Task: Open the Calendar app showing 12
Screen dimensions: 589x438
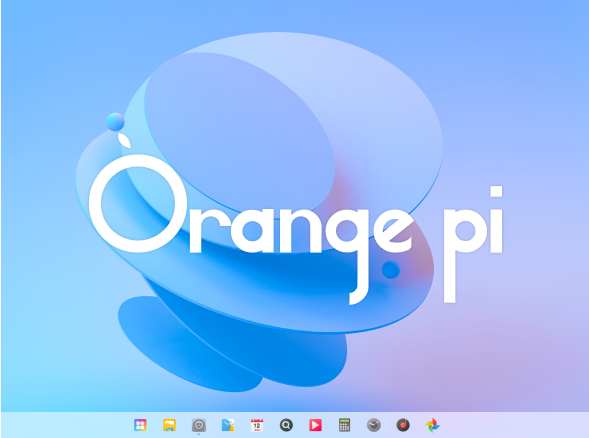Action: click(257, 425)
